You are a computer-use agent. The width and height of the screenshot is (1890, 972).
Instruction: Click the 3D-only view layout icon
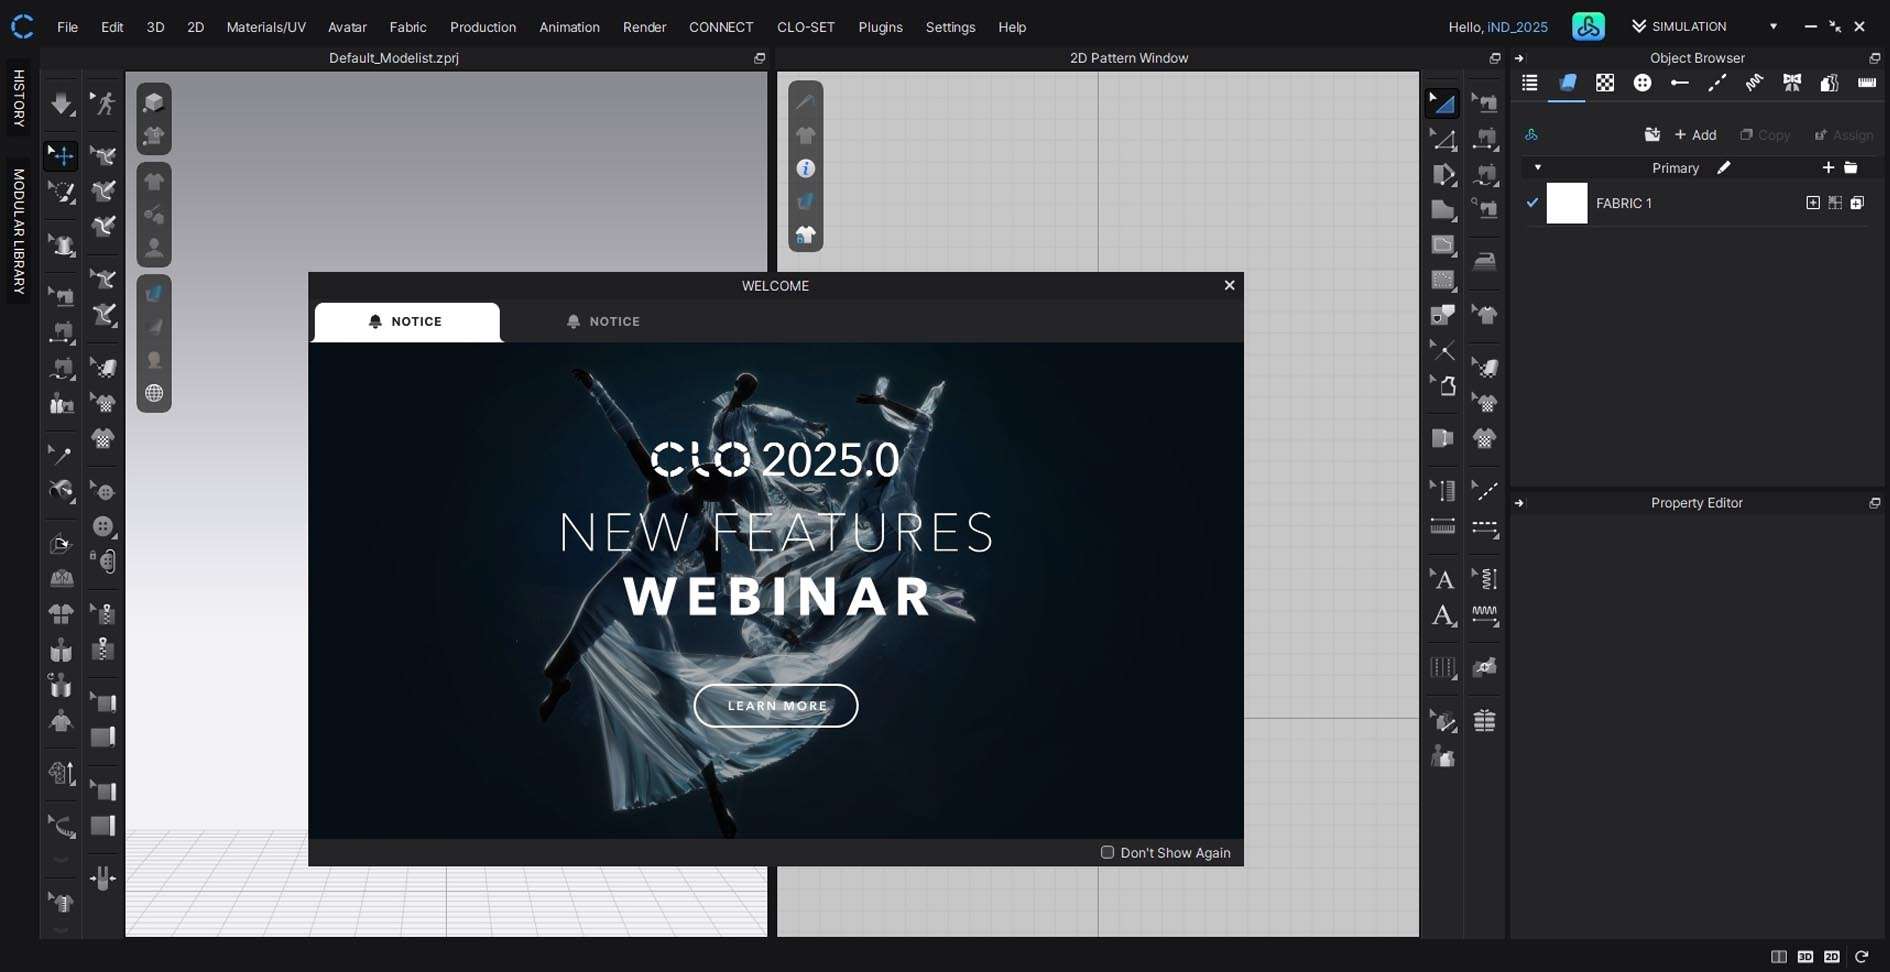(x=1805, y=957)
